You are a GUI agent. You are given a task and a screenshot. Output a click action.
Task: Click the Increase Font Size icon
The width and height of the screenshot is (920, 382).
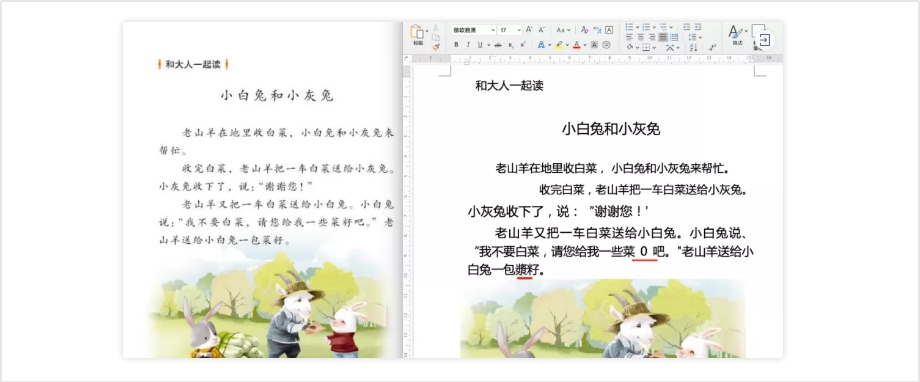(x=529, y=29)
